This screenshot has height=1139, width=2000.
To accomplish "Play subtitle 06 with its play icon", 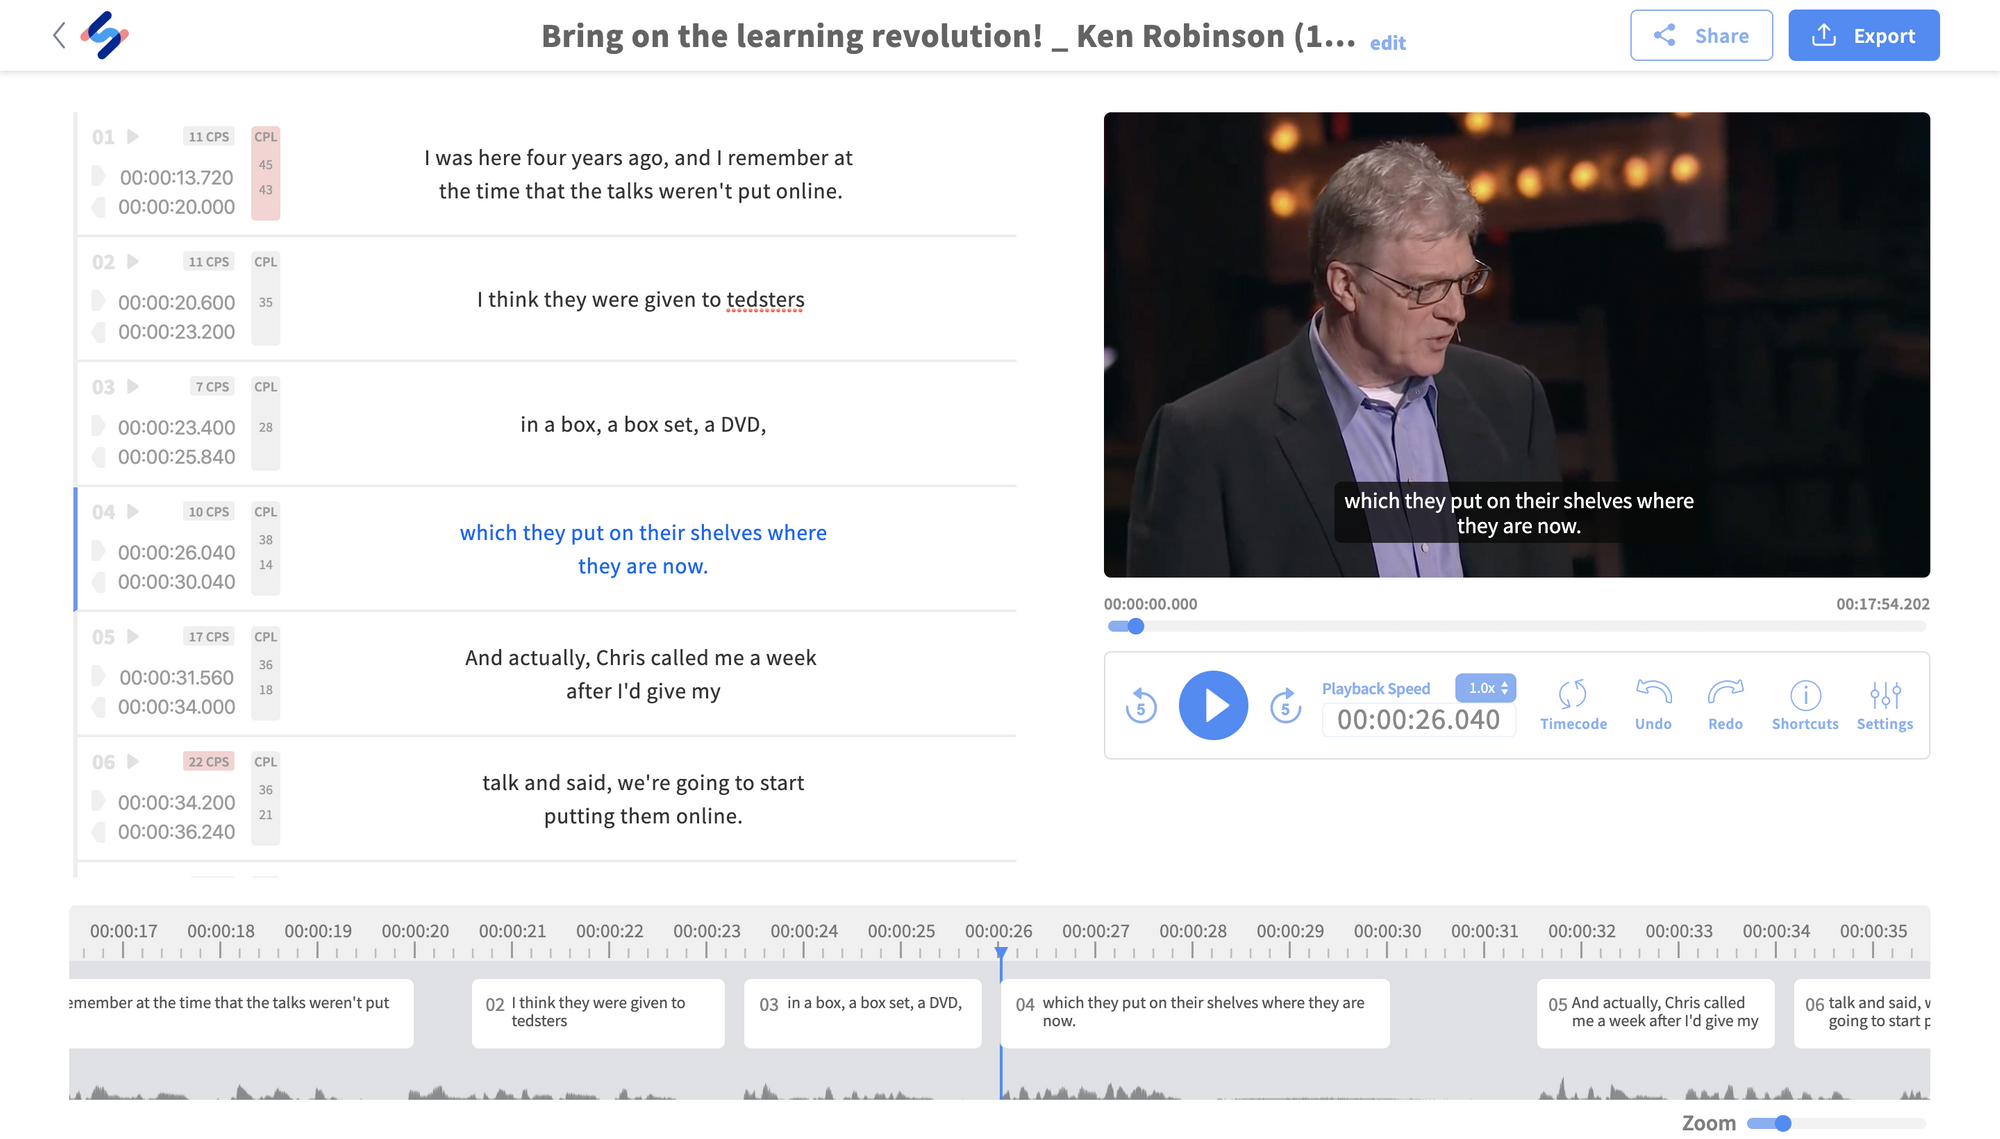I will (x=133, y=762).
